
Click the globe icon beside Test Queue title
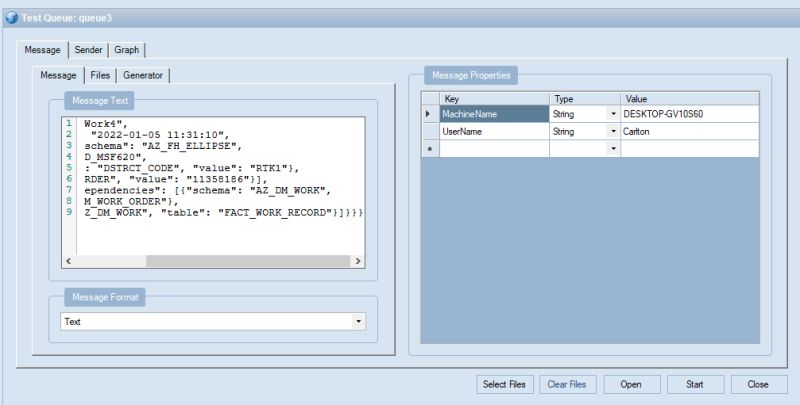click(11, 18)
